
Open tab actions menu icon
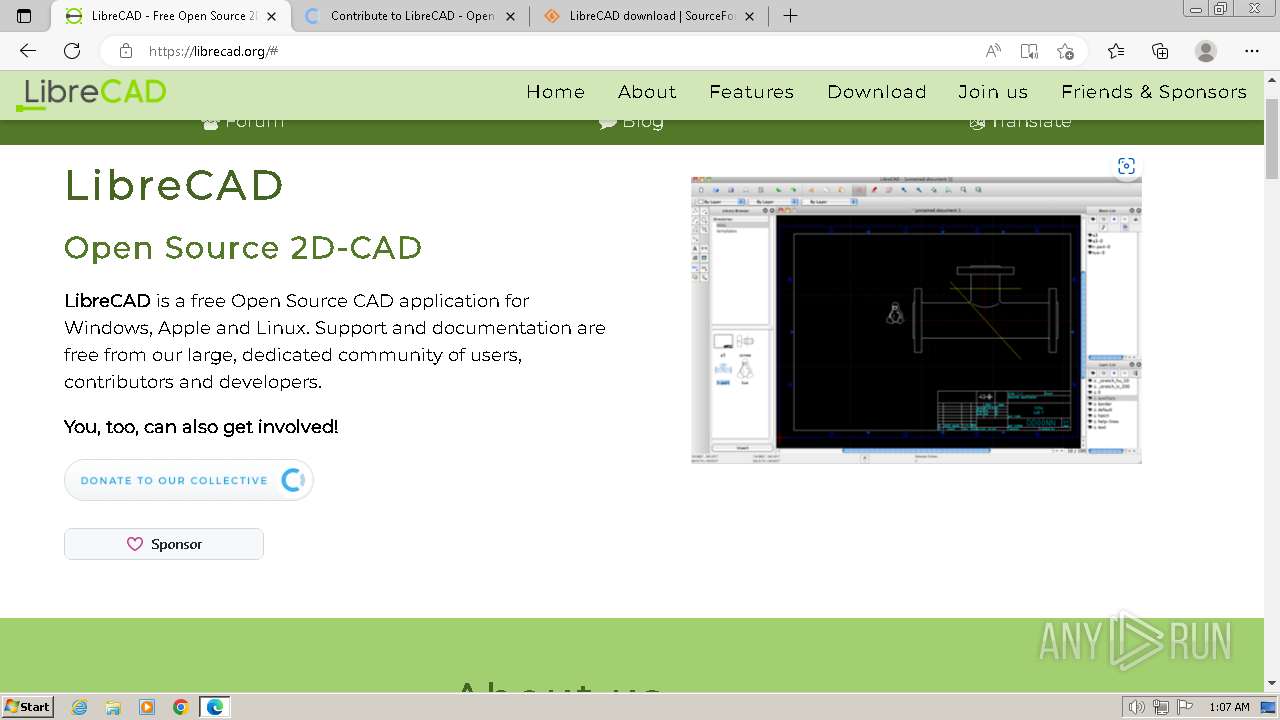point(25,16)
